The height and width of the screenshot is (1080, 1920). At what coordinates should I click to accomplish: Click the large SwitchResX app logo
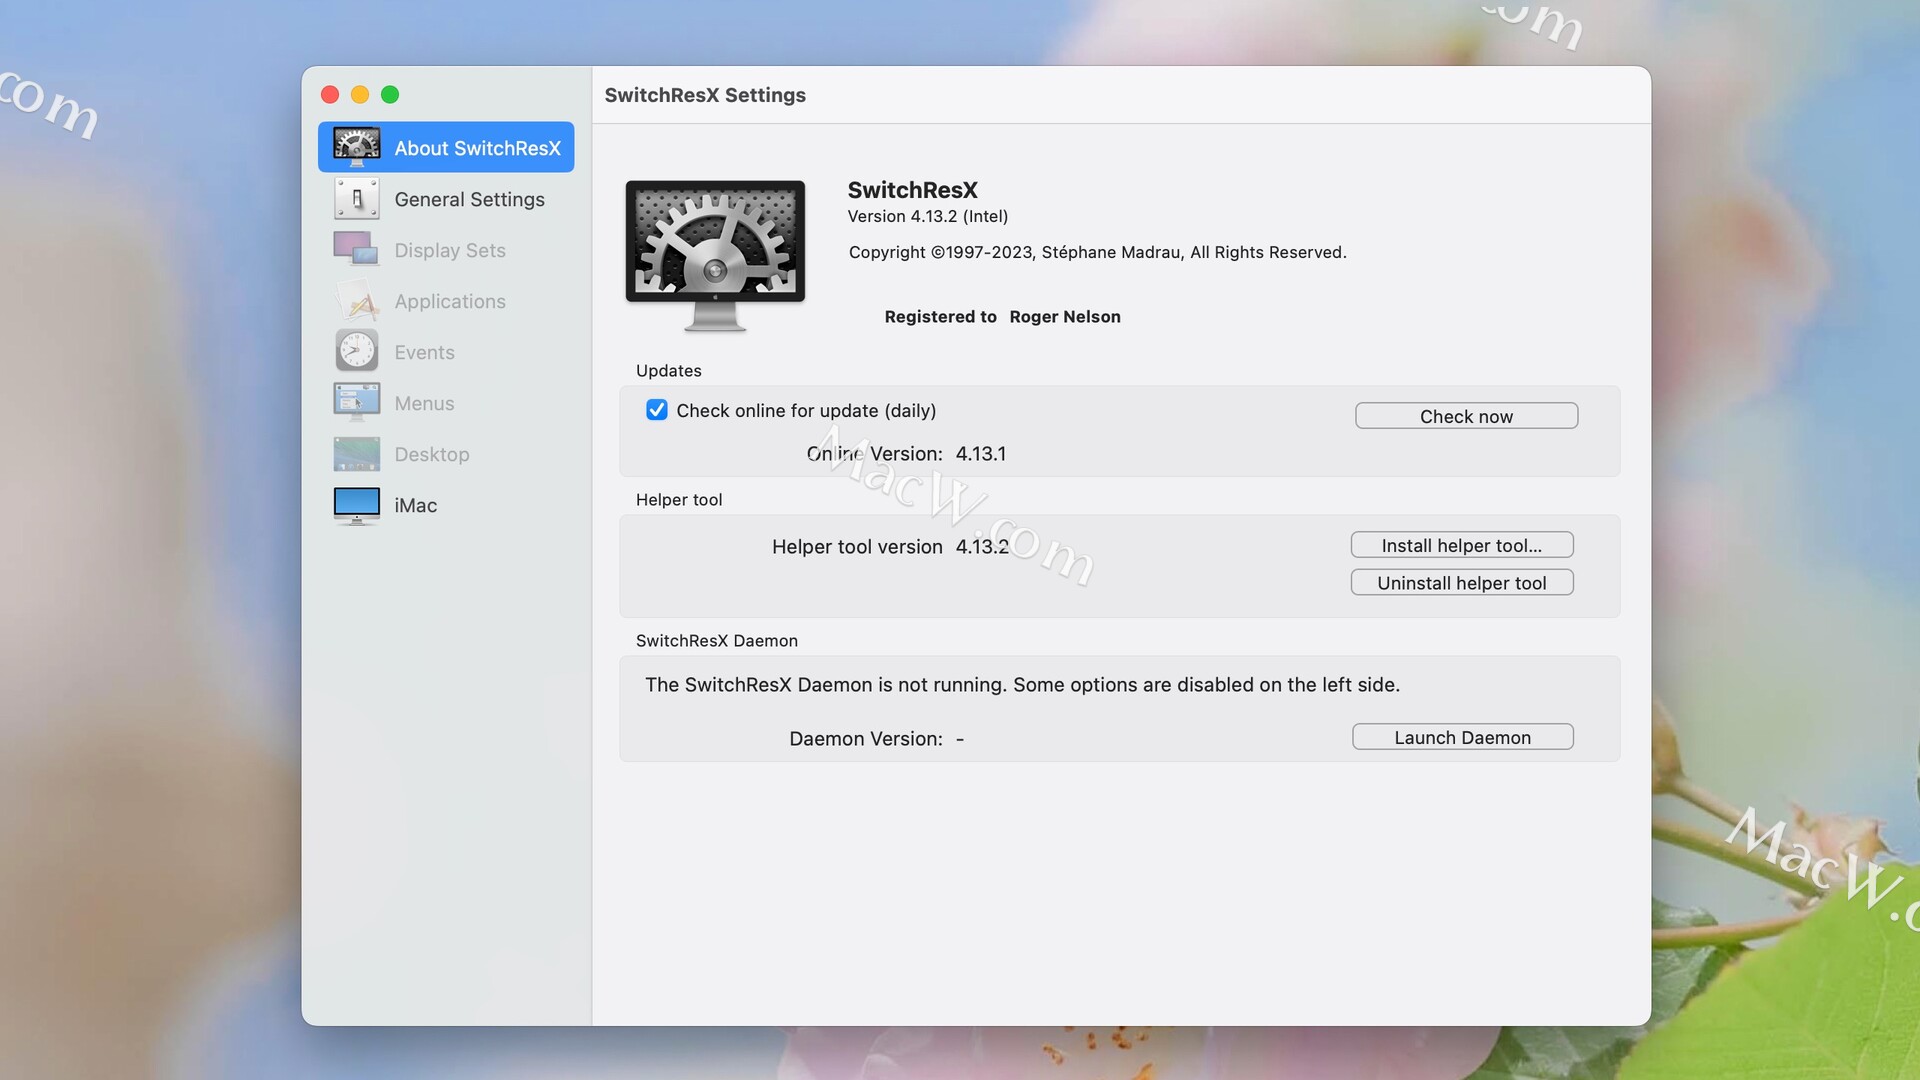tap(715, 255)
